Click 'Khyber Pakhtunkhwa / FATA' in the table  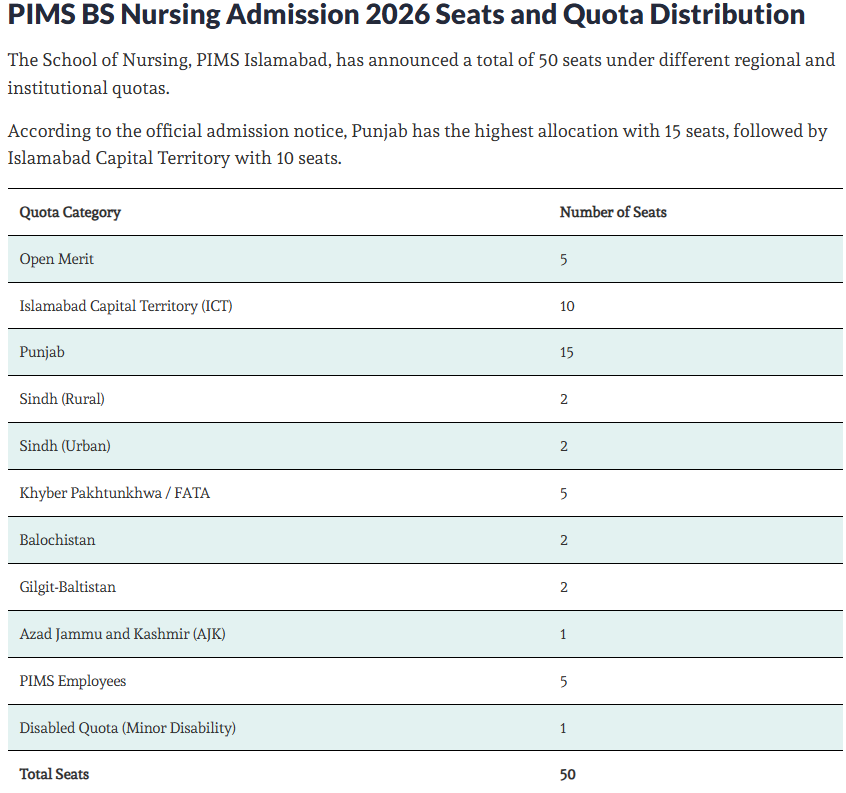tap(114, 494)
